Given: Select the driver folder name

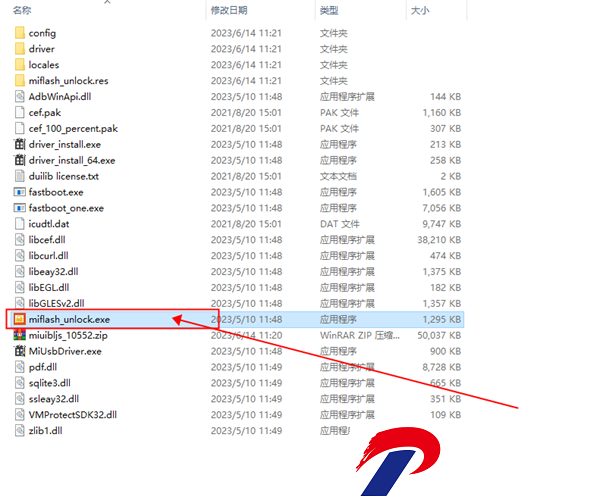Looking at the screenshot, I should pyautogui.click(x=41, y=49).
